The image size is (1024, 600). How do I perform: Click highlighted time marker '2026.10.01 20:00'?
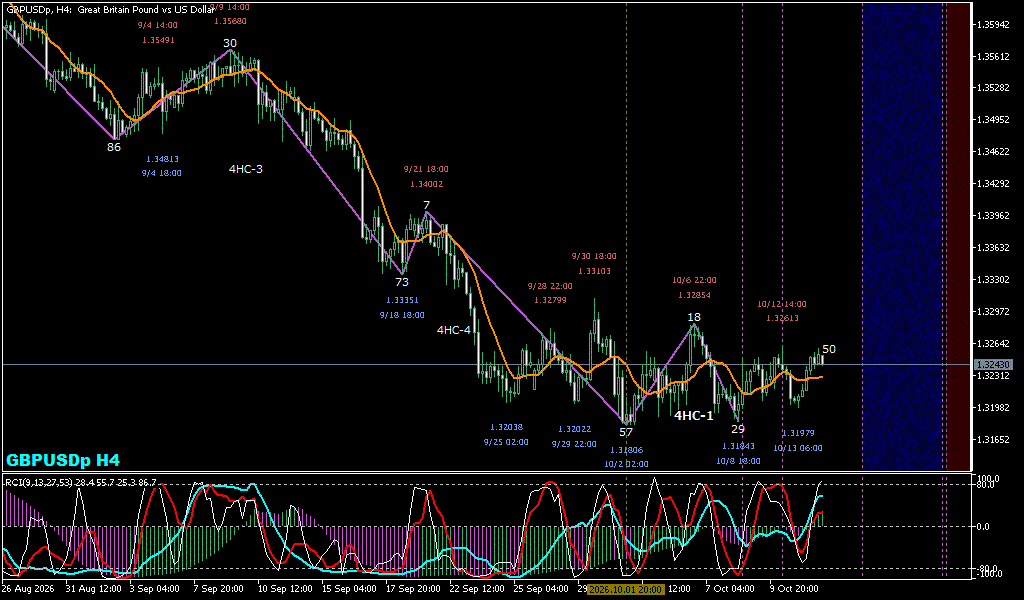[x=626, y=589]
